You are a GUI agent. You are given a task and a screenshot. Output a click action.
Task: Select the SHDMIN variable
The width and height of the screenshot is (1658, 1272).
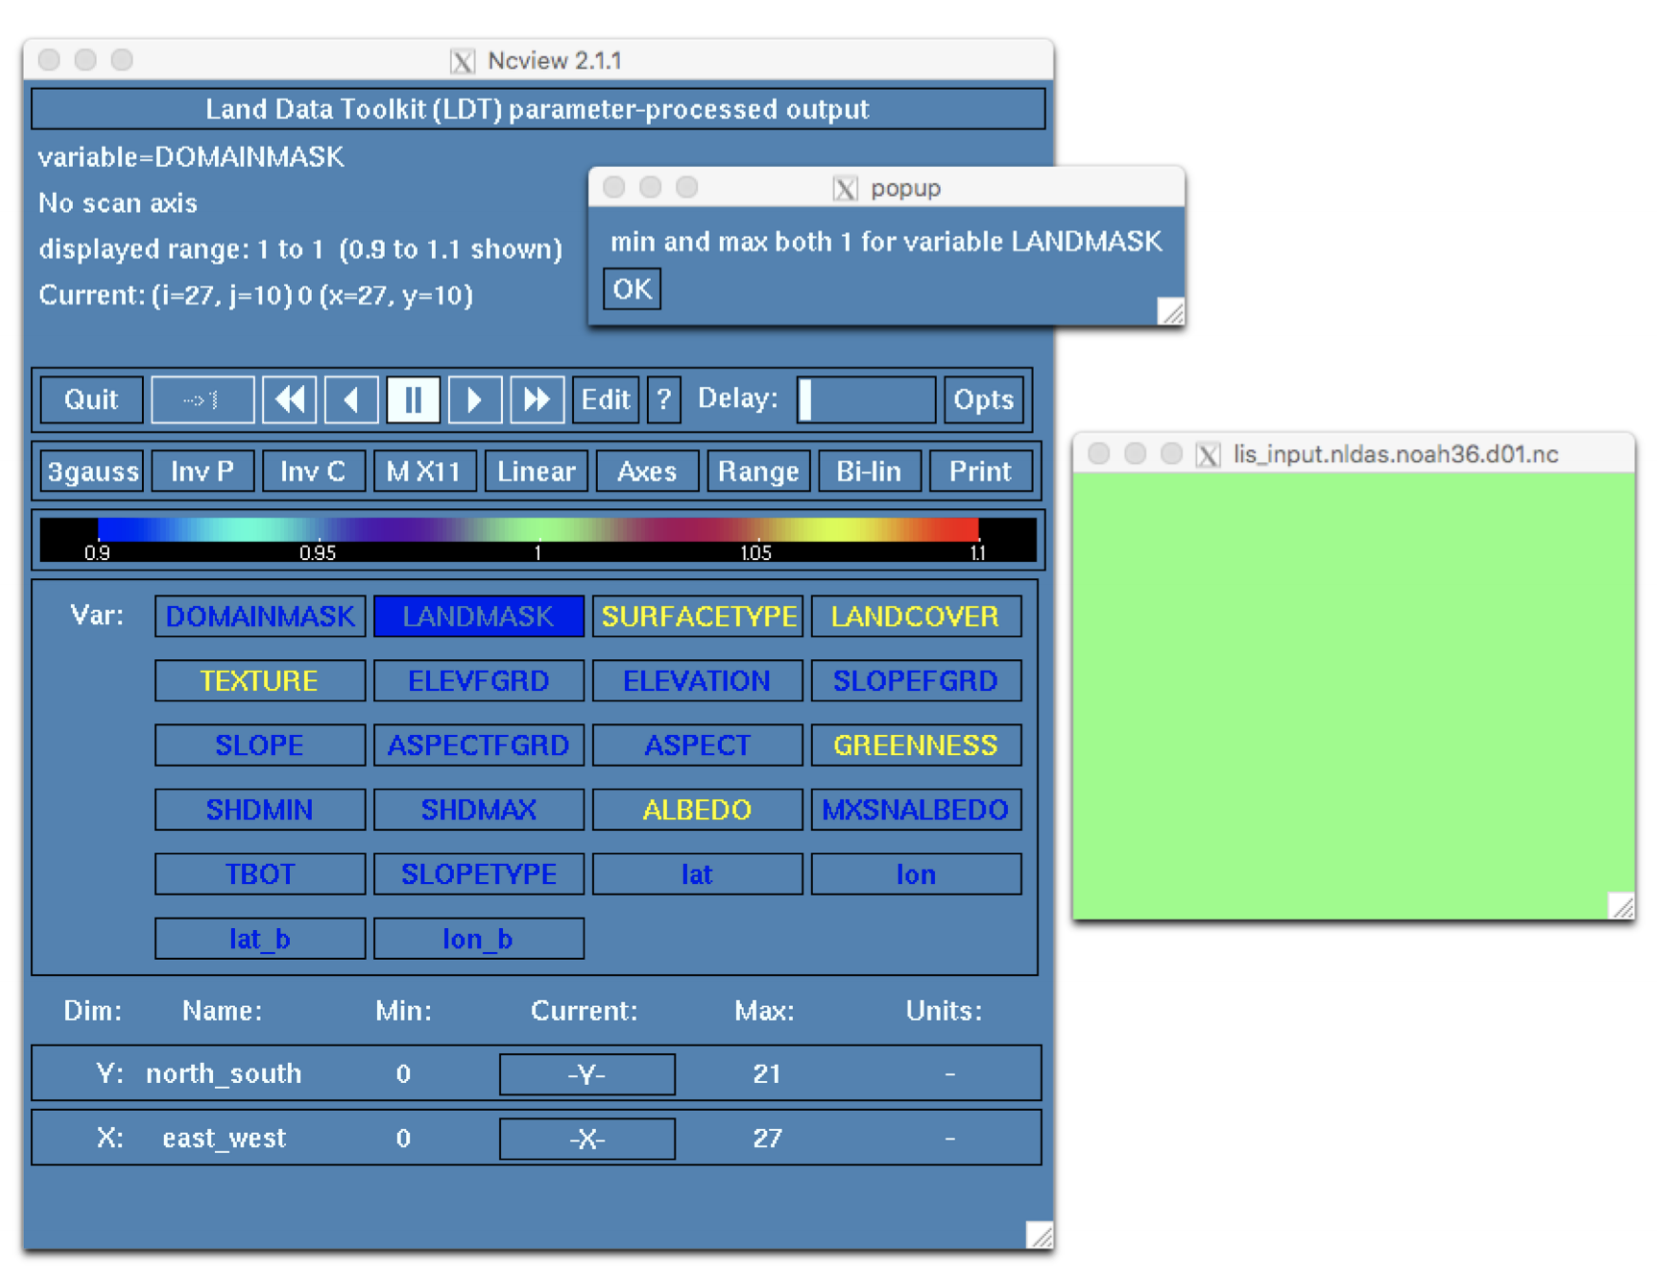tap(260, 810)
